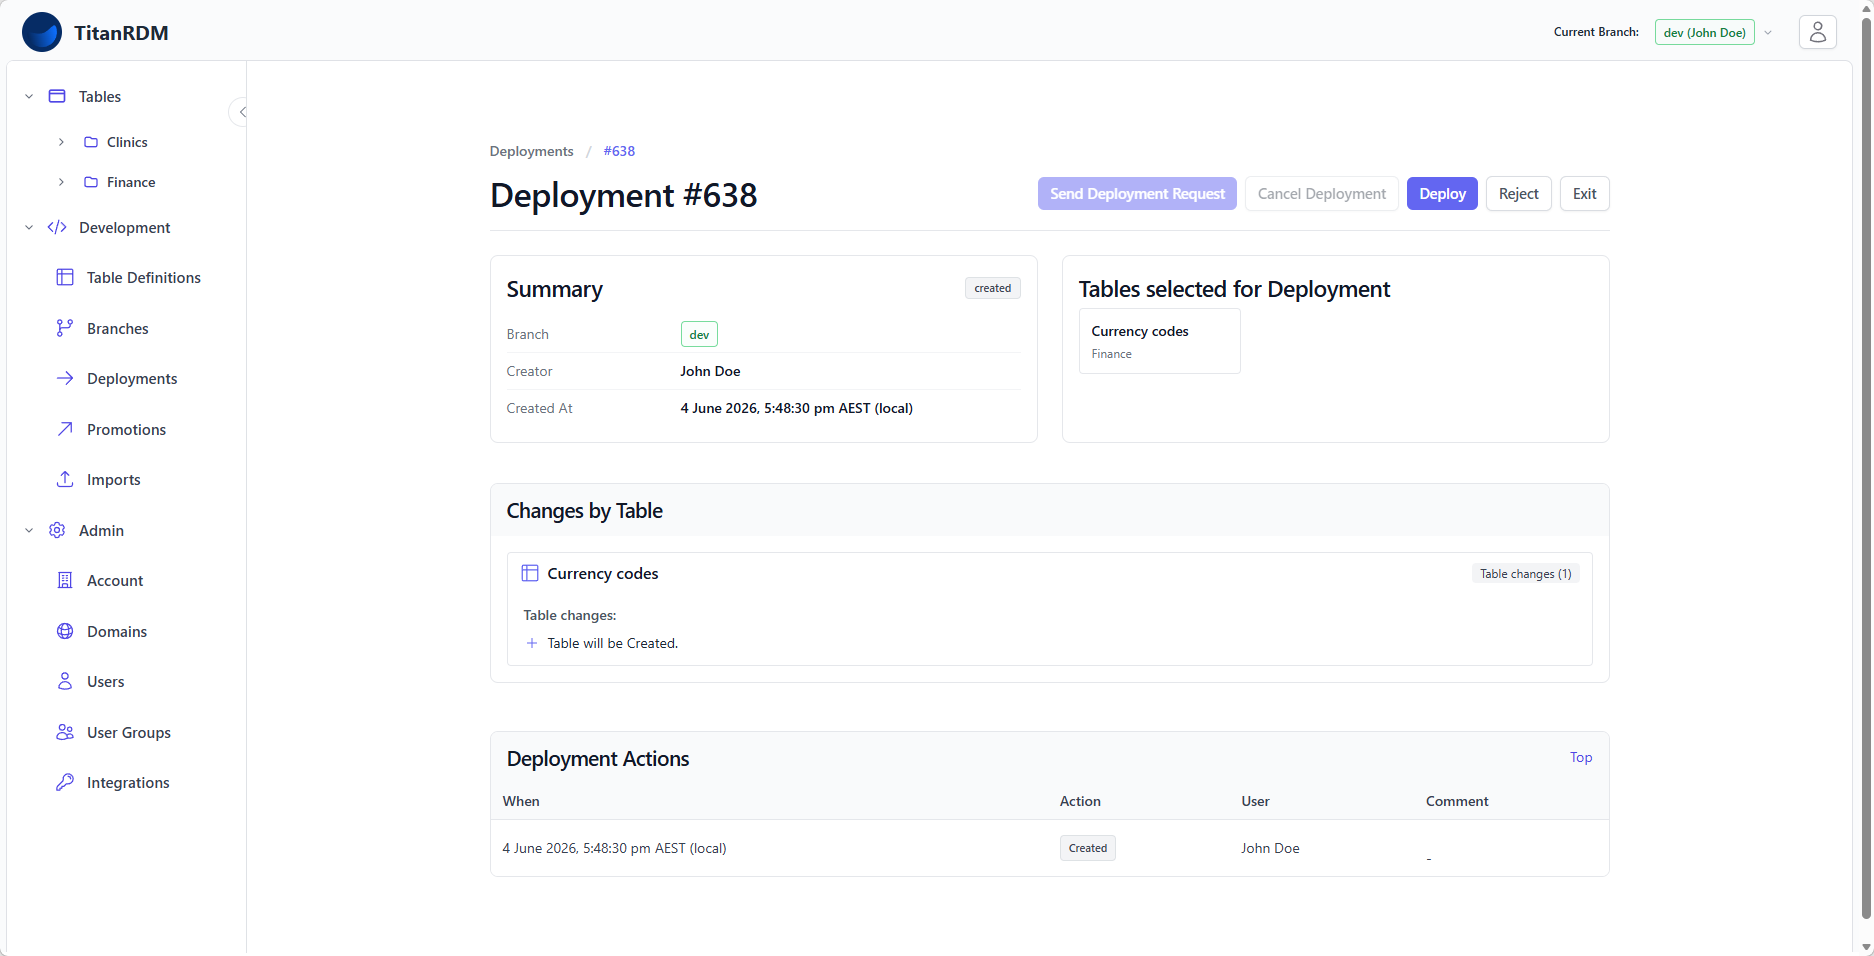Click Send Deployment Request button
The image size is (1874, 956).
(1137, 194)
